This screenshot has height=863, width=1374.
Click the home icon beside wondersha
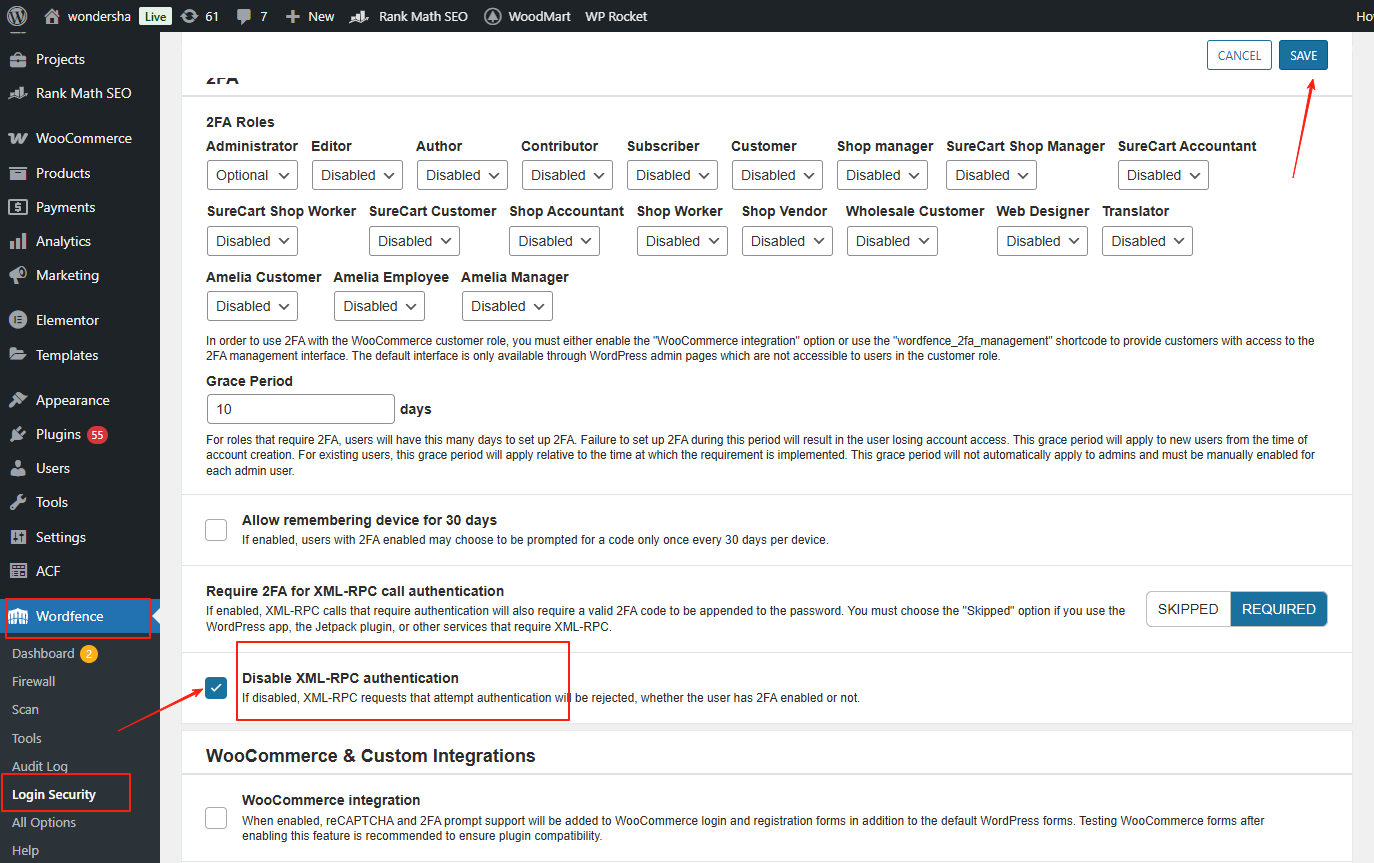[x=53, y=16]
